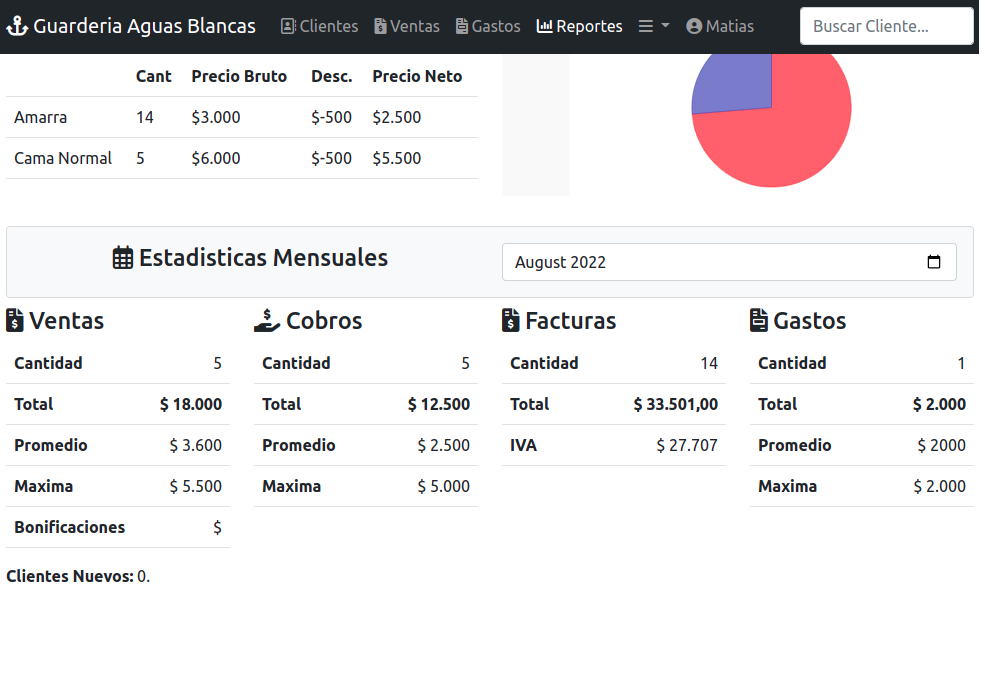This screenshot has height=680, width=985.
Task: Click the Facturas total $ 33.501,00 value
Action: click(x=676, y=404)
